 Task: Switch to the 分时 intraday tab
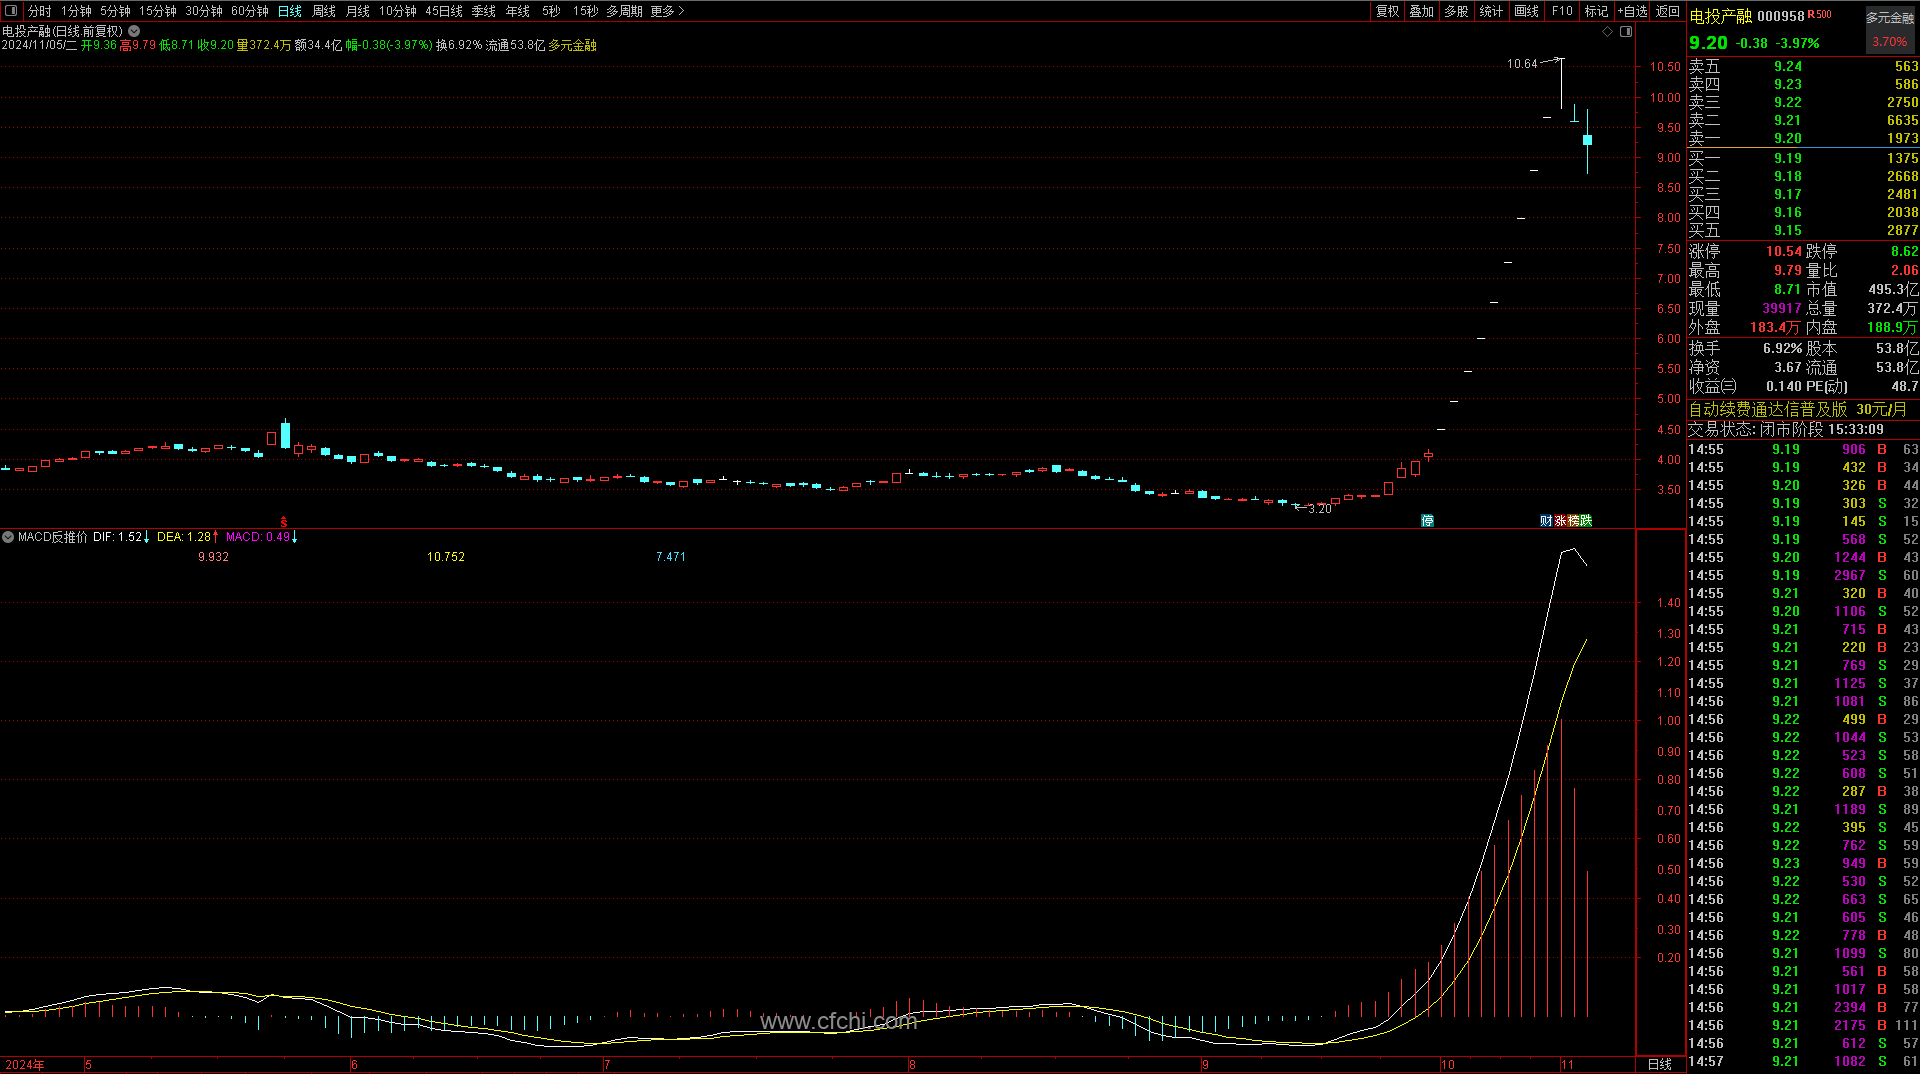click(x=39, y=11)
